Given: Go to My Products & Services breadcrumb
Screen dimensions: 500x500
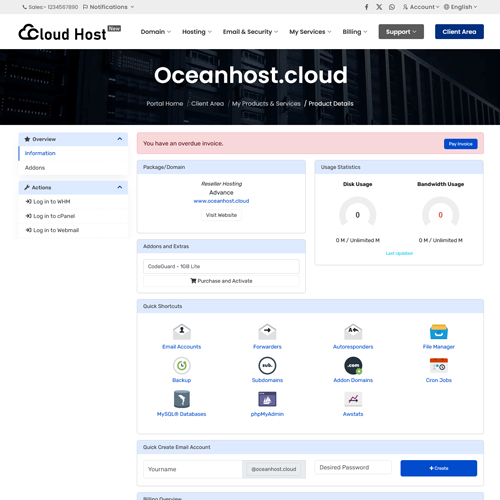Looking at the screenshot, I should [266, 104].
